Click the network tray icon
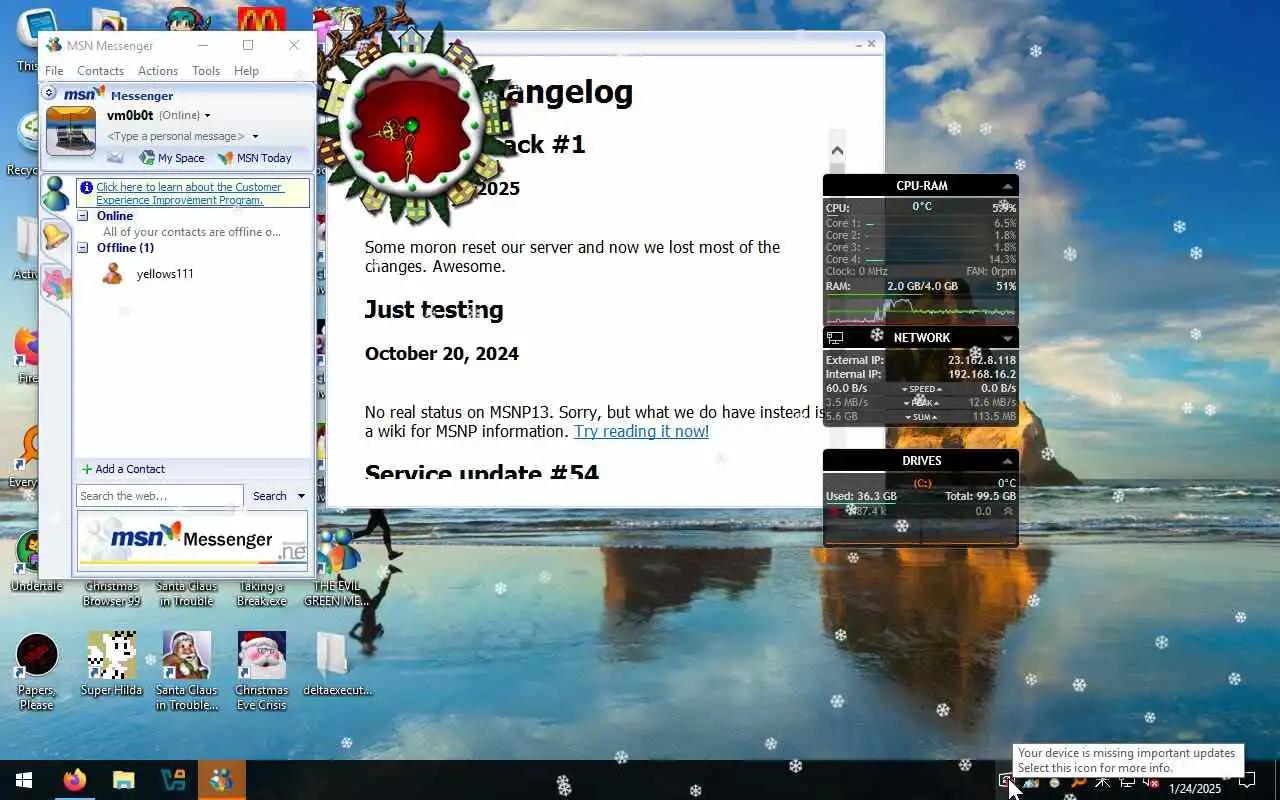This screenshot has height=800, width=1280. tap(1127, 782)
